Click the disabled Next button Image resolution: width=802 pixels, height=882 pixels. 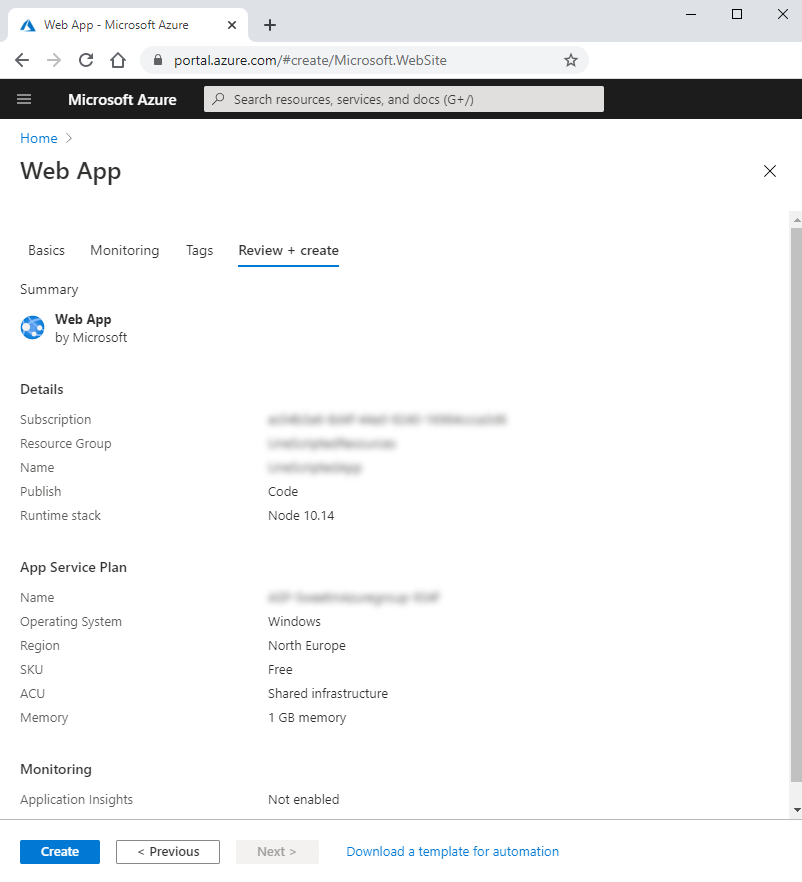tap(277, 852)
